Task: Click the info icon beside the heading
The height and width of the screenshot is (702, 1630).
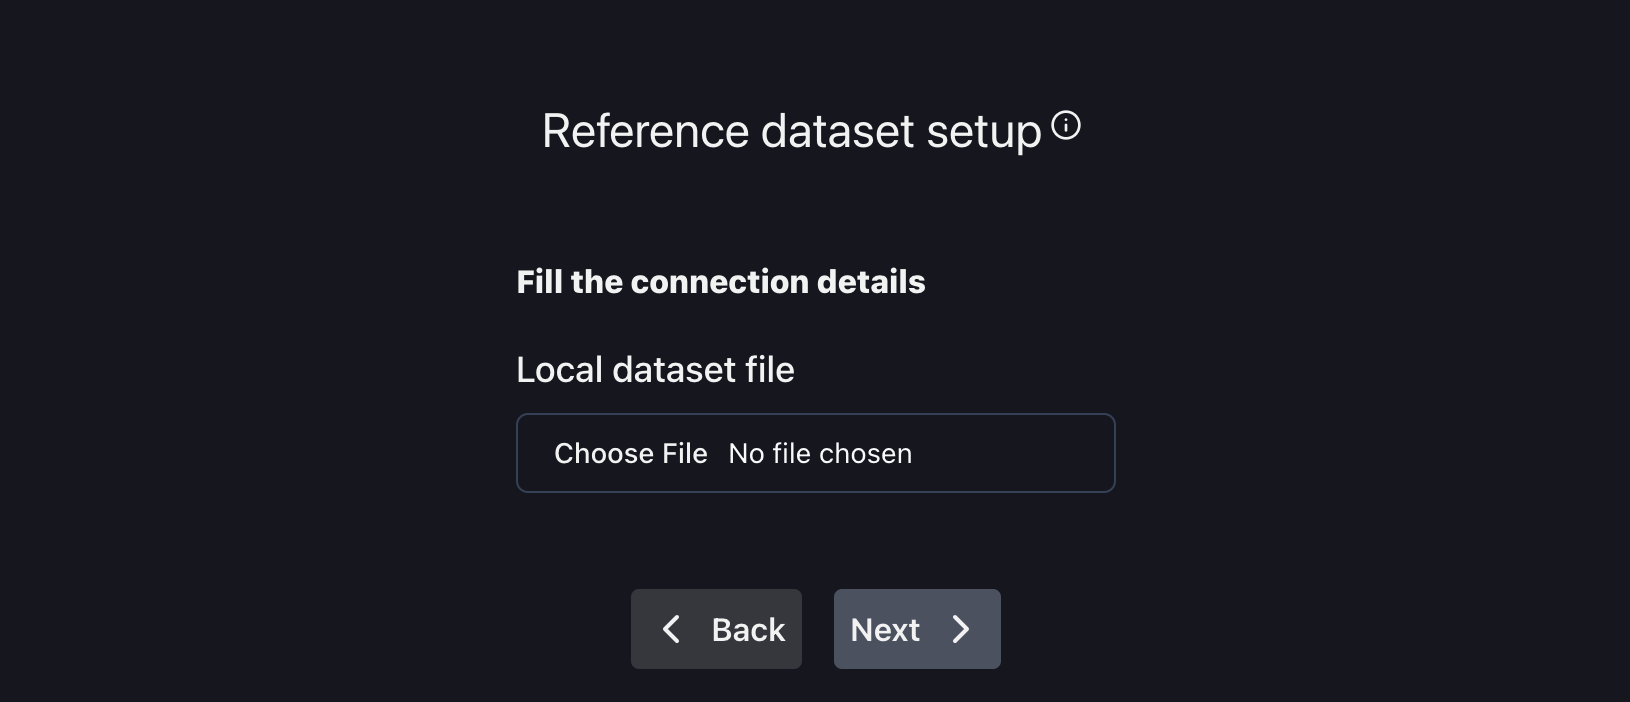Action: coord(1066,126)
